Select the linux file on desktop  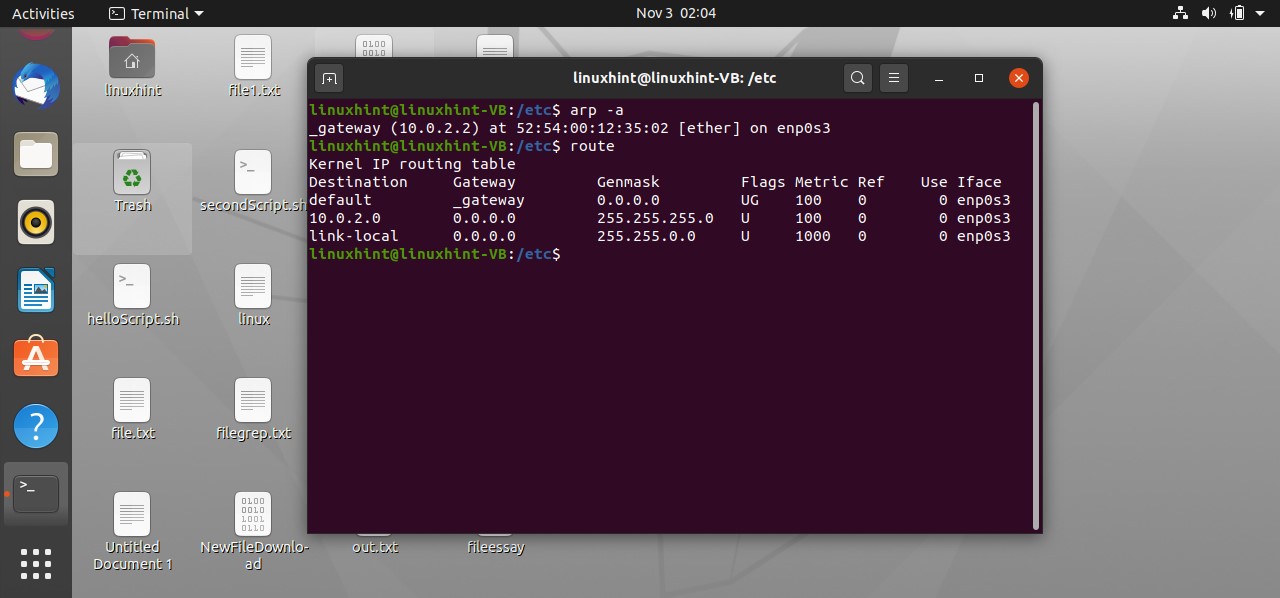pos(254,296)
